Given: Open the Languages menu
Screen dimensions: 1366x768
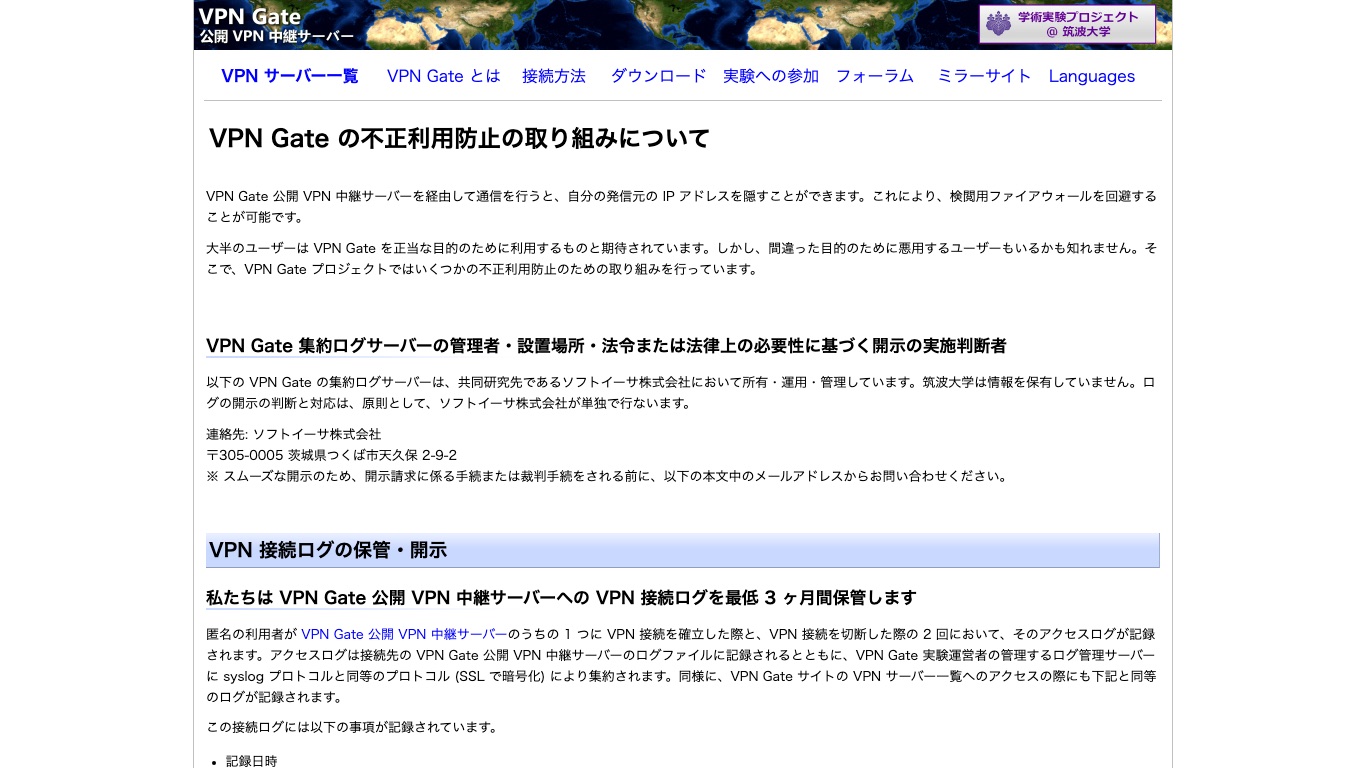Looking at the screenshot, I should coord(1092,76).
